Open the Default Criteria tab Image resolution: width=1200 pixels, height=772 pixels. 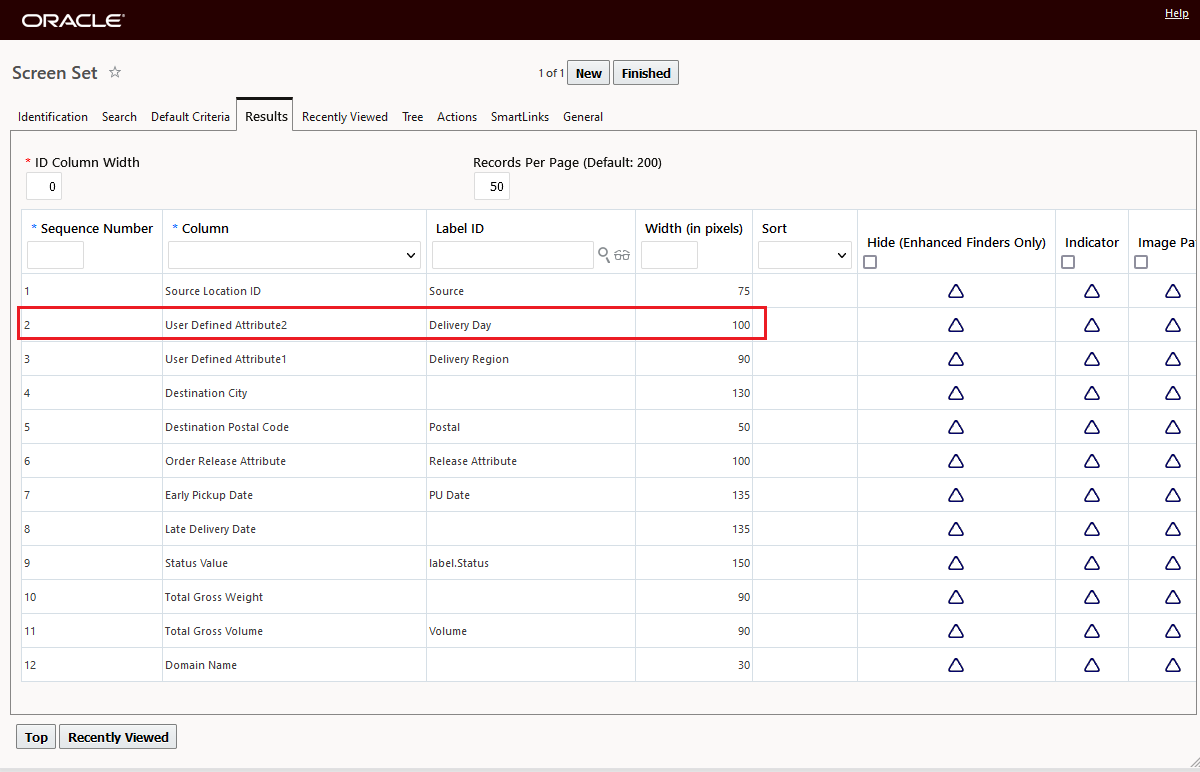point(190,117)
